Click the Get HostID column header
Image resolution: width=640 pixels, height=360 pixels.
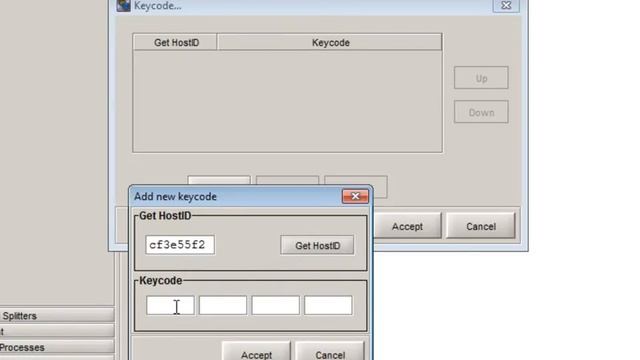(175, 42)
